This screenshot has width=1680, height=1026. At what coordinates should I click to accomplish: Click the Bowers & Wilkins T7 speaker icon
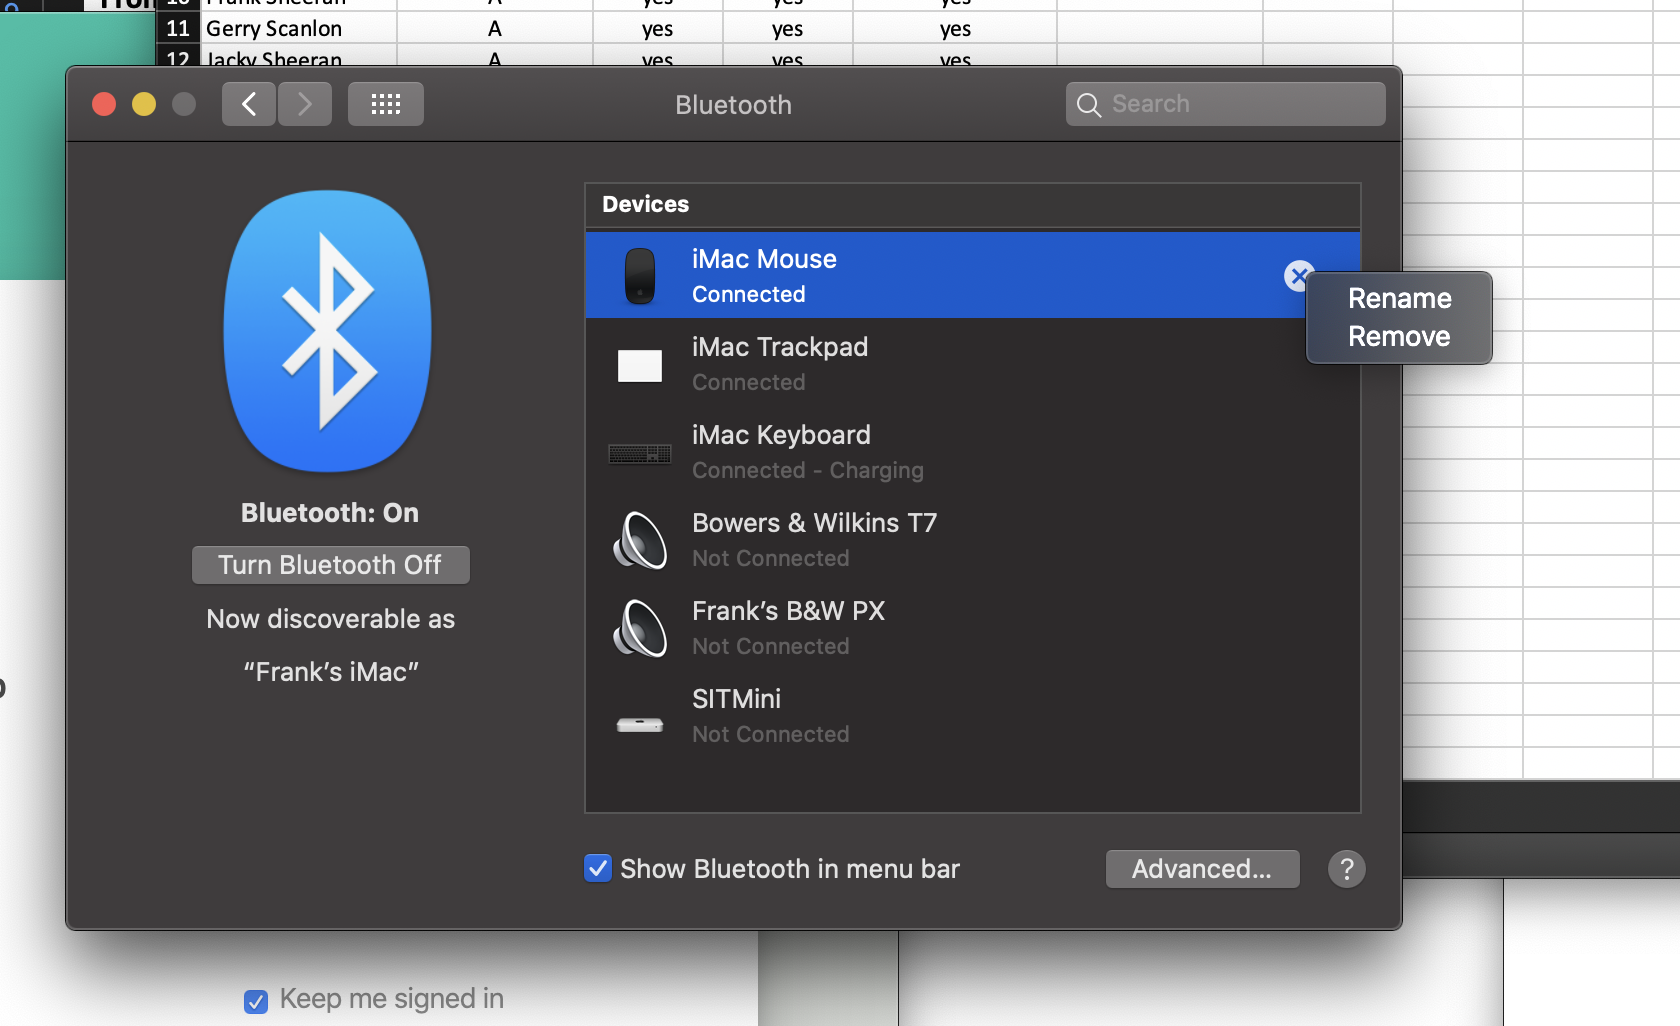[x=640, y=540]
